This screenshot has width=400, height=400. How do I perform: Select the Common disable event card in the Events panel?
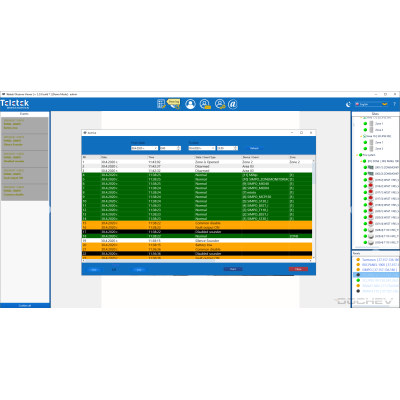click(25, 192)
